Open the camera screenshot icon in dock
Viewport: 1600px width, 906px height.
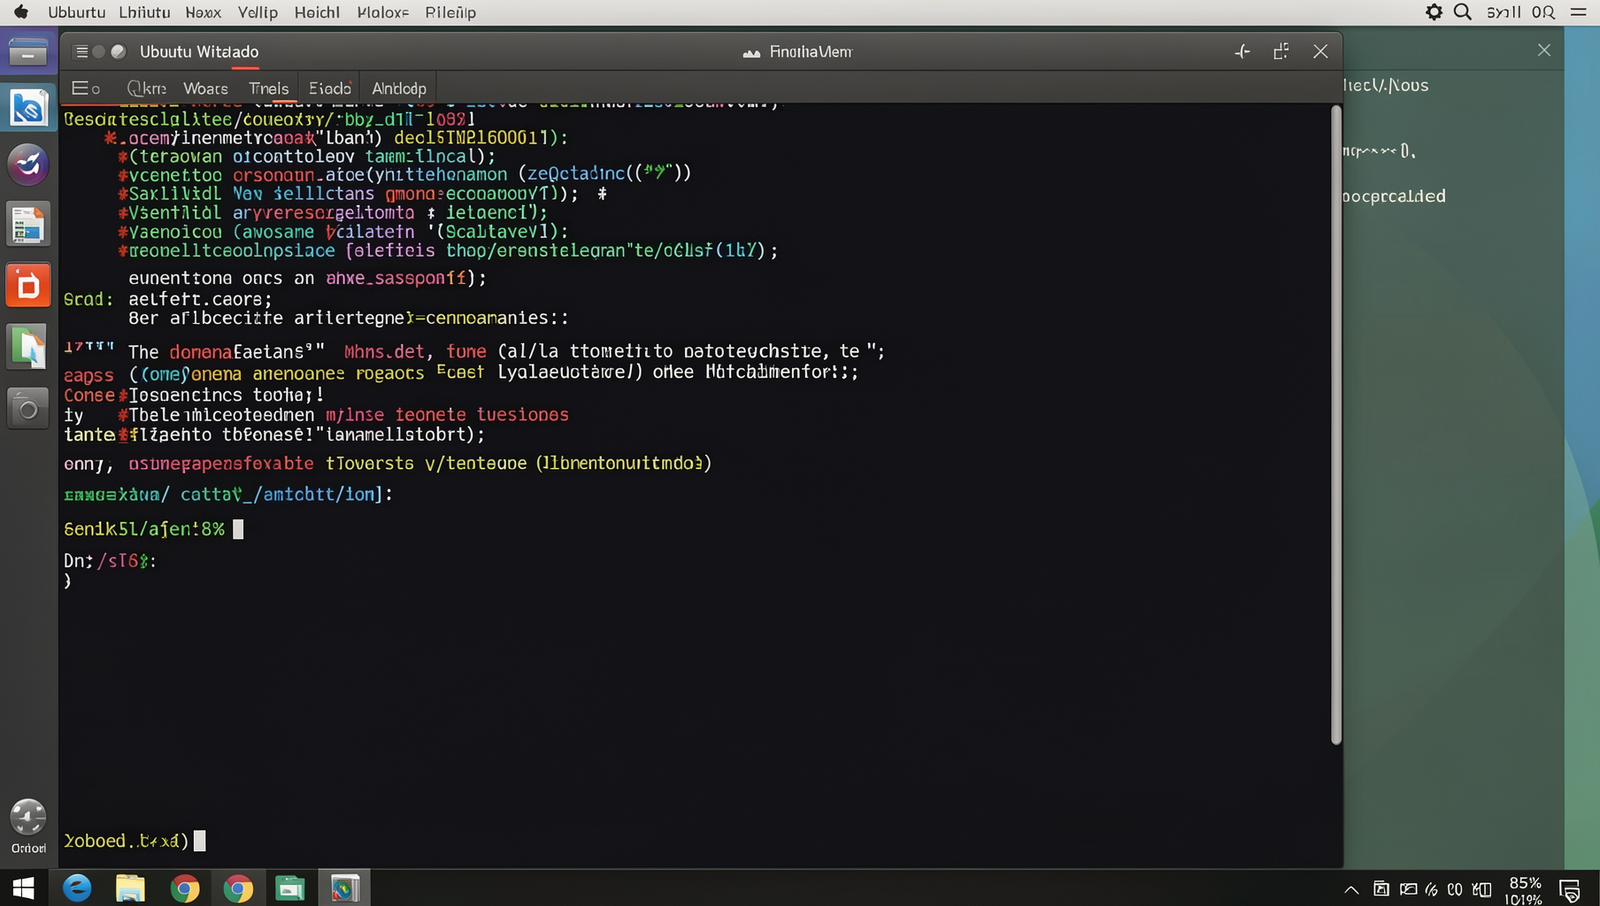click(28, 409)
